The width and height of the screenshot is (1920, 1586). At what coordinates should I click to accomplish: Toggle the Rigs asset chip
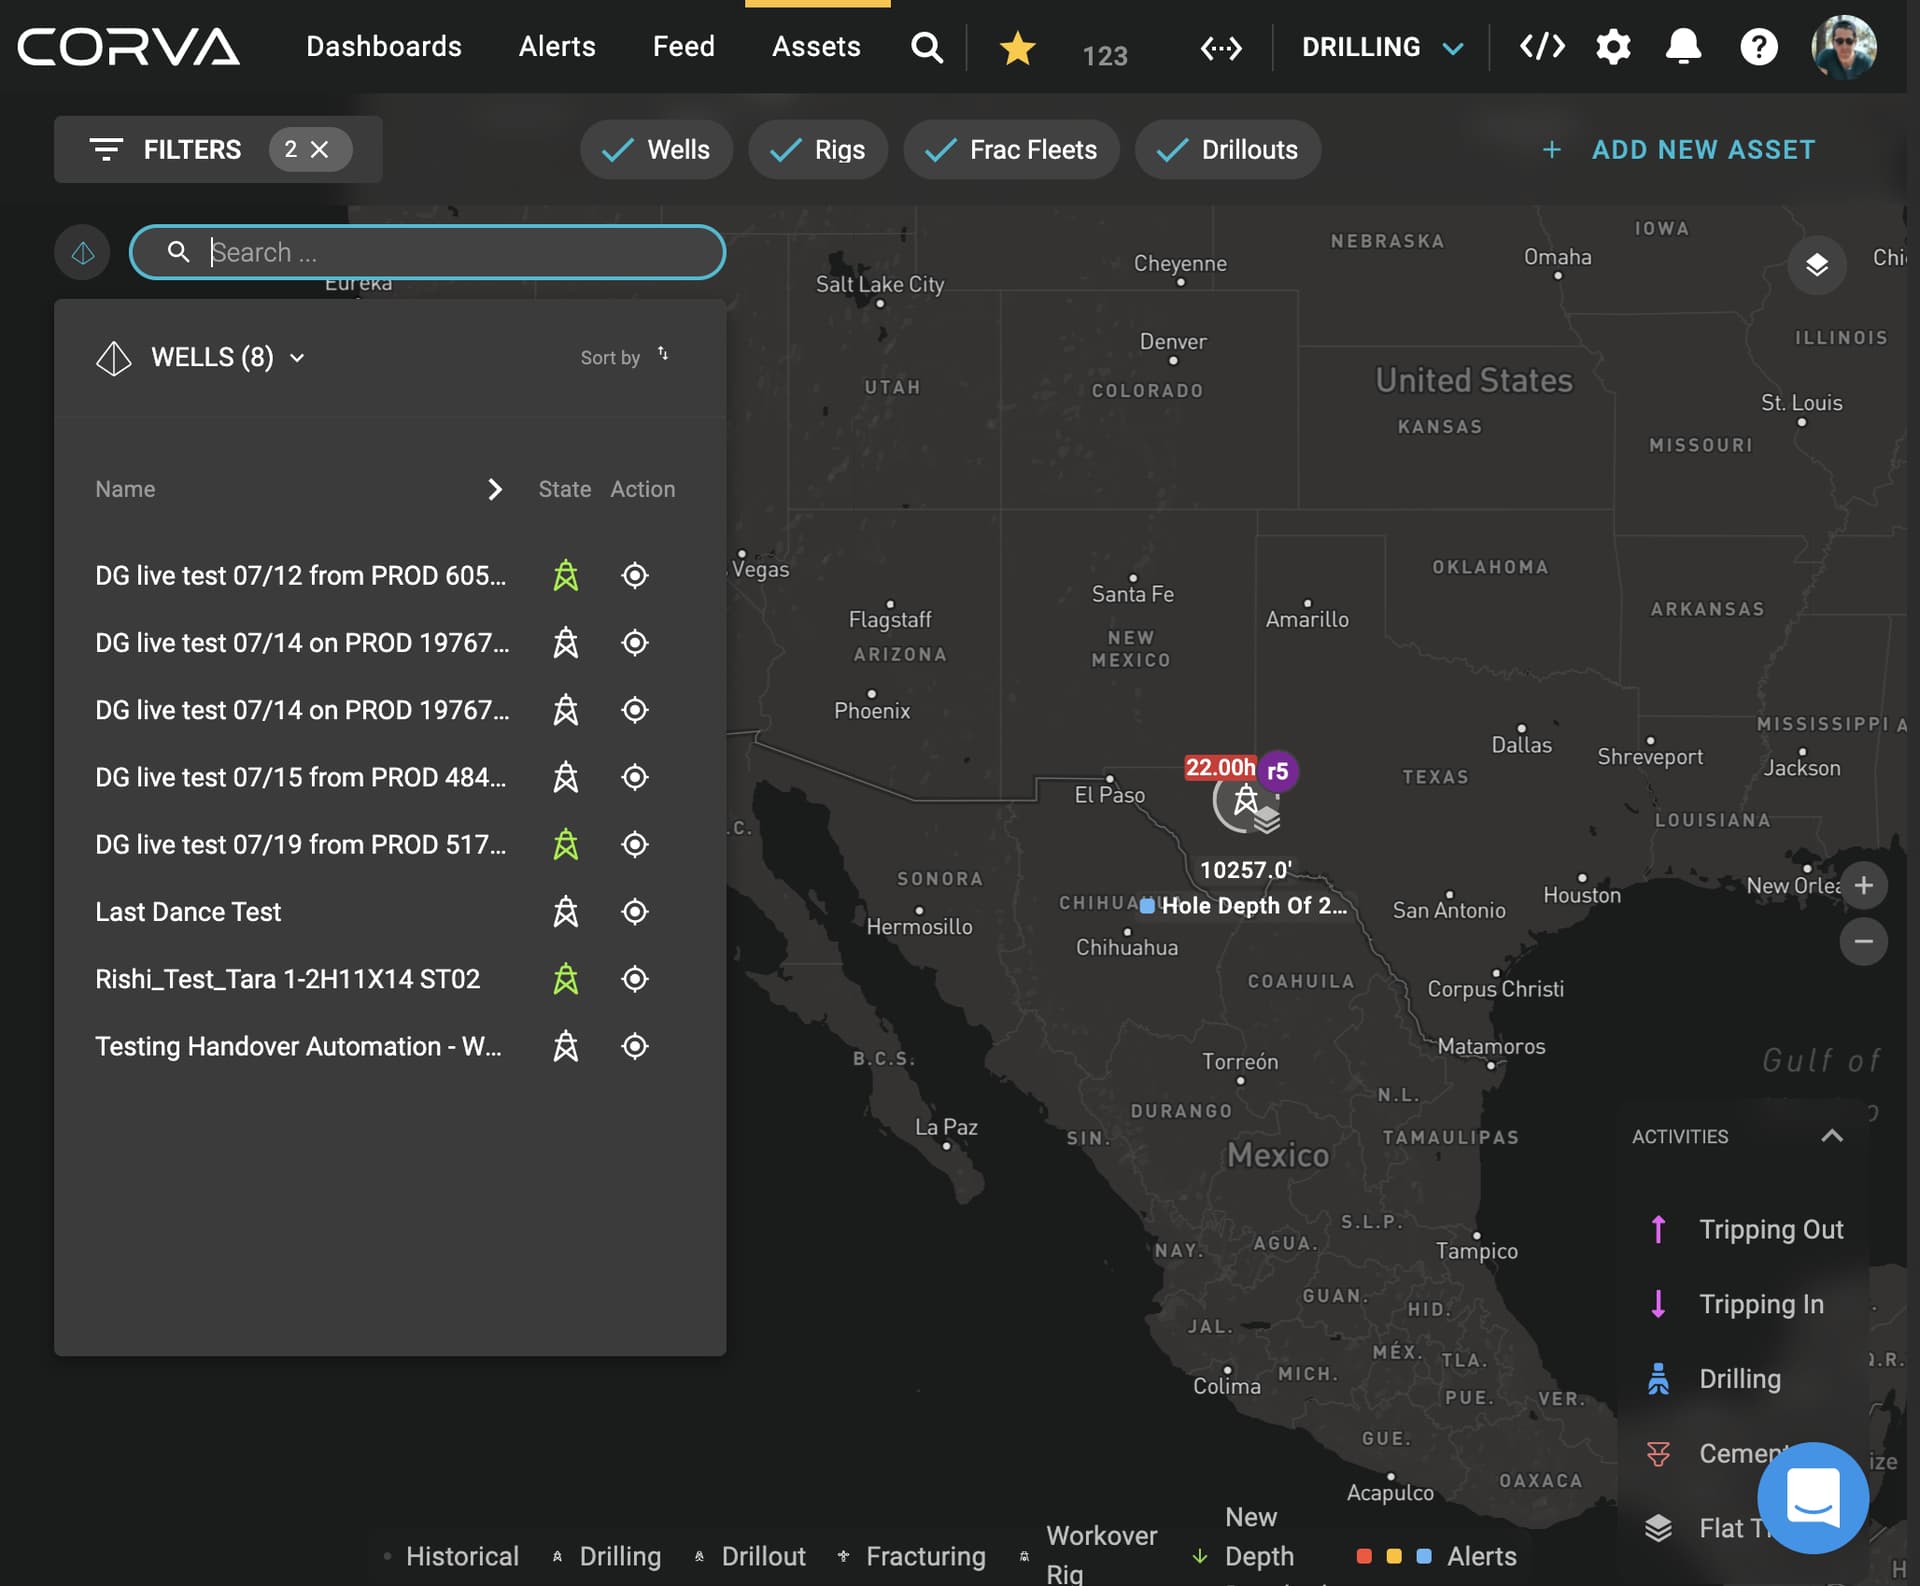(818, 150)
